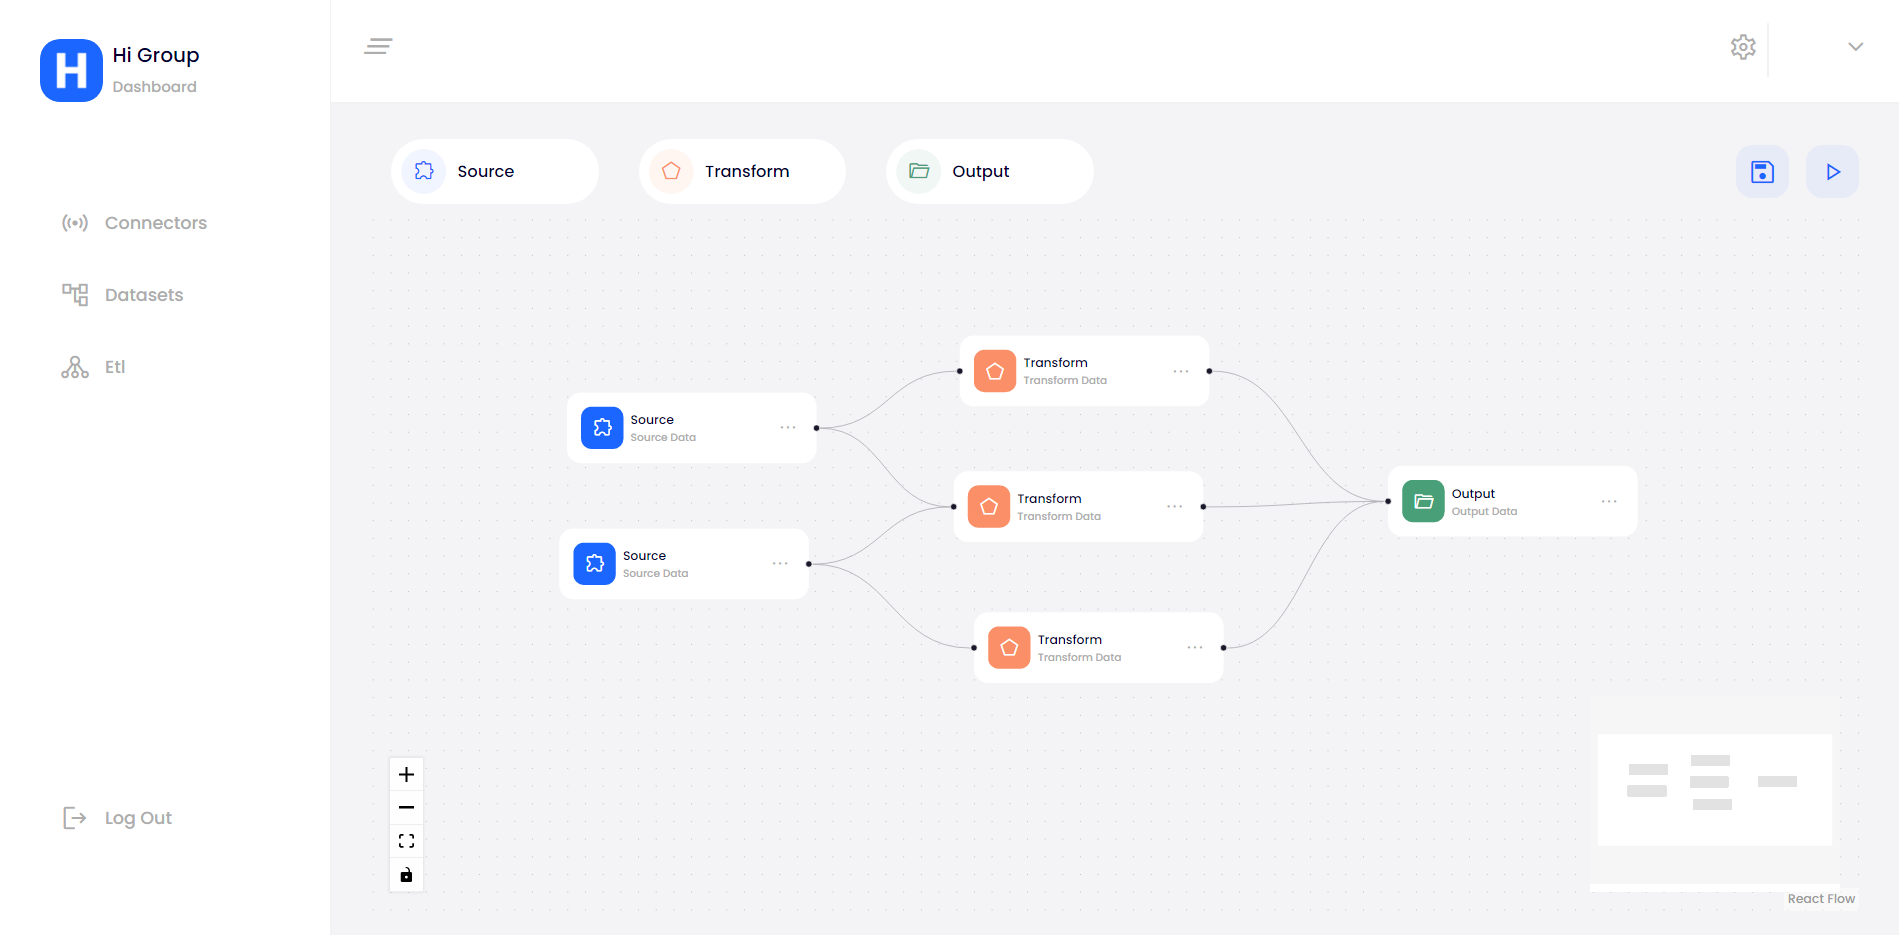1899x935 pixels.
Task: Click the orange icon on the bottom Transform node
Action: coord(1009,648)
